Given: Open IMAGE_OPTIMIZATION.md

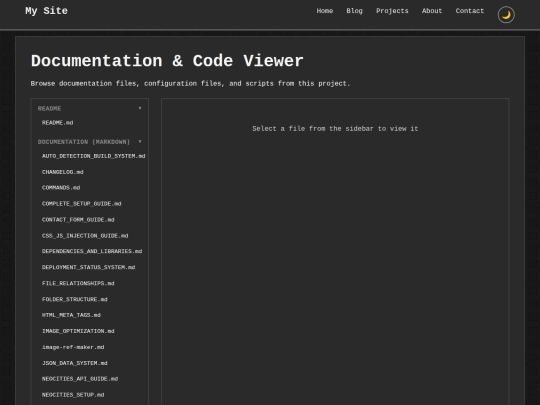Looking at the screenshot, I should (x=78, y=331).
